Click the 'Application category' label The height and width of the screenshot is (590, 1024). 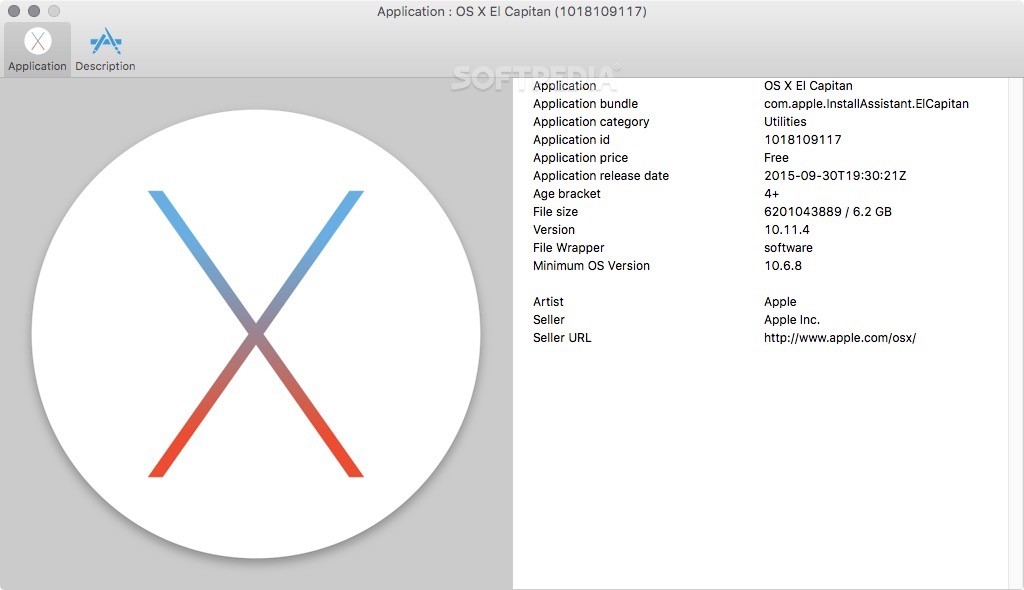click(591, 122)
